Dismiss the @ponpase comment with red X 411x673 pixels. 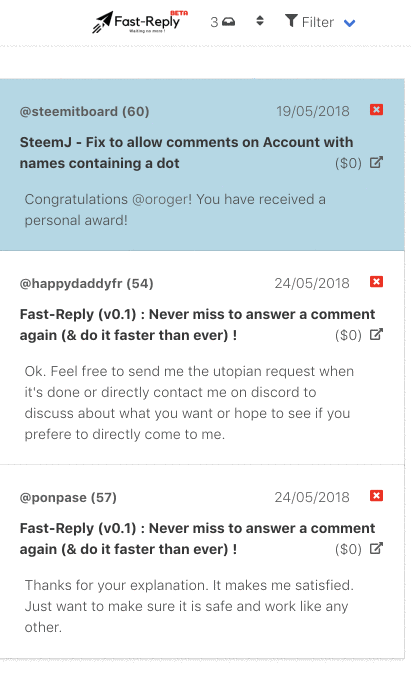pos(376,496)
